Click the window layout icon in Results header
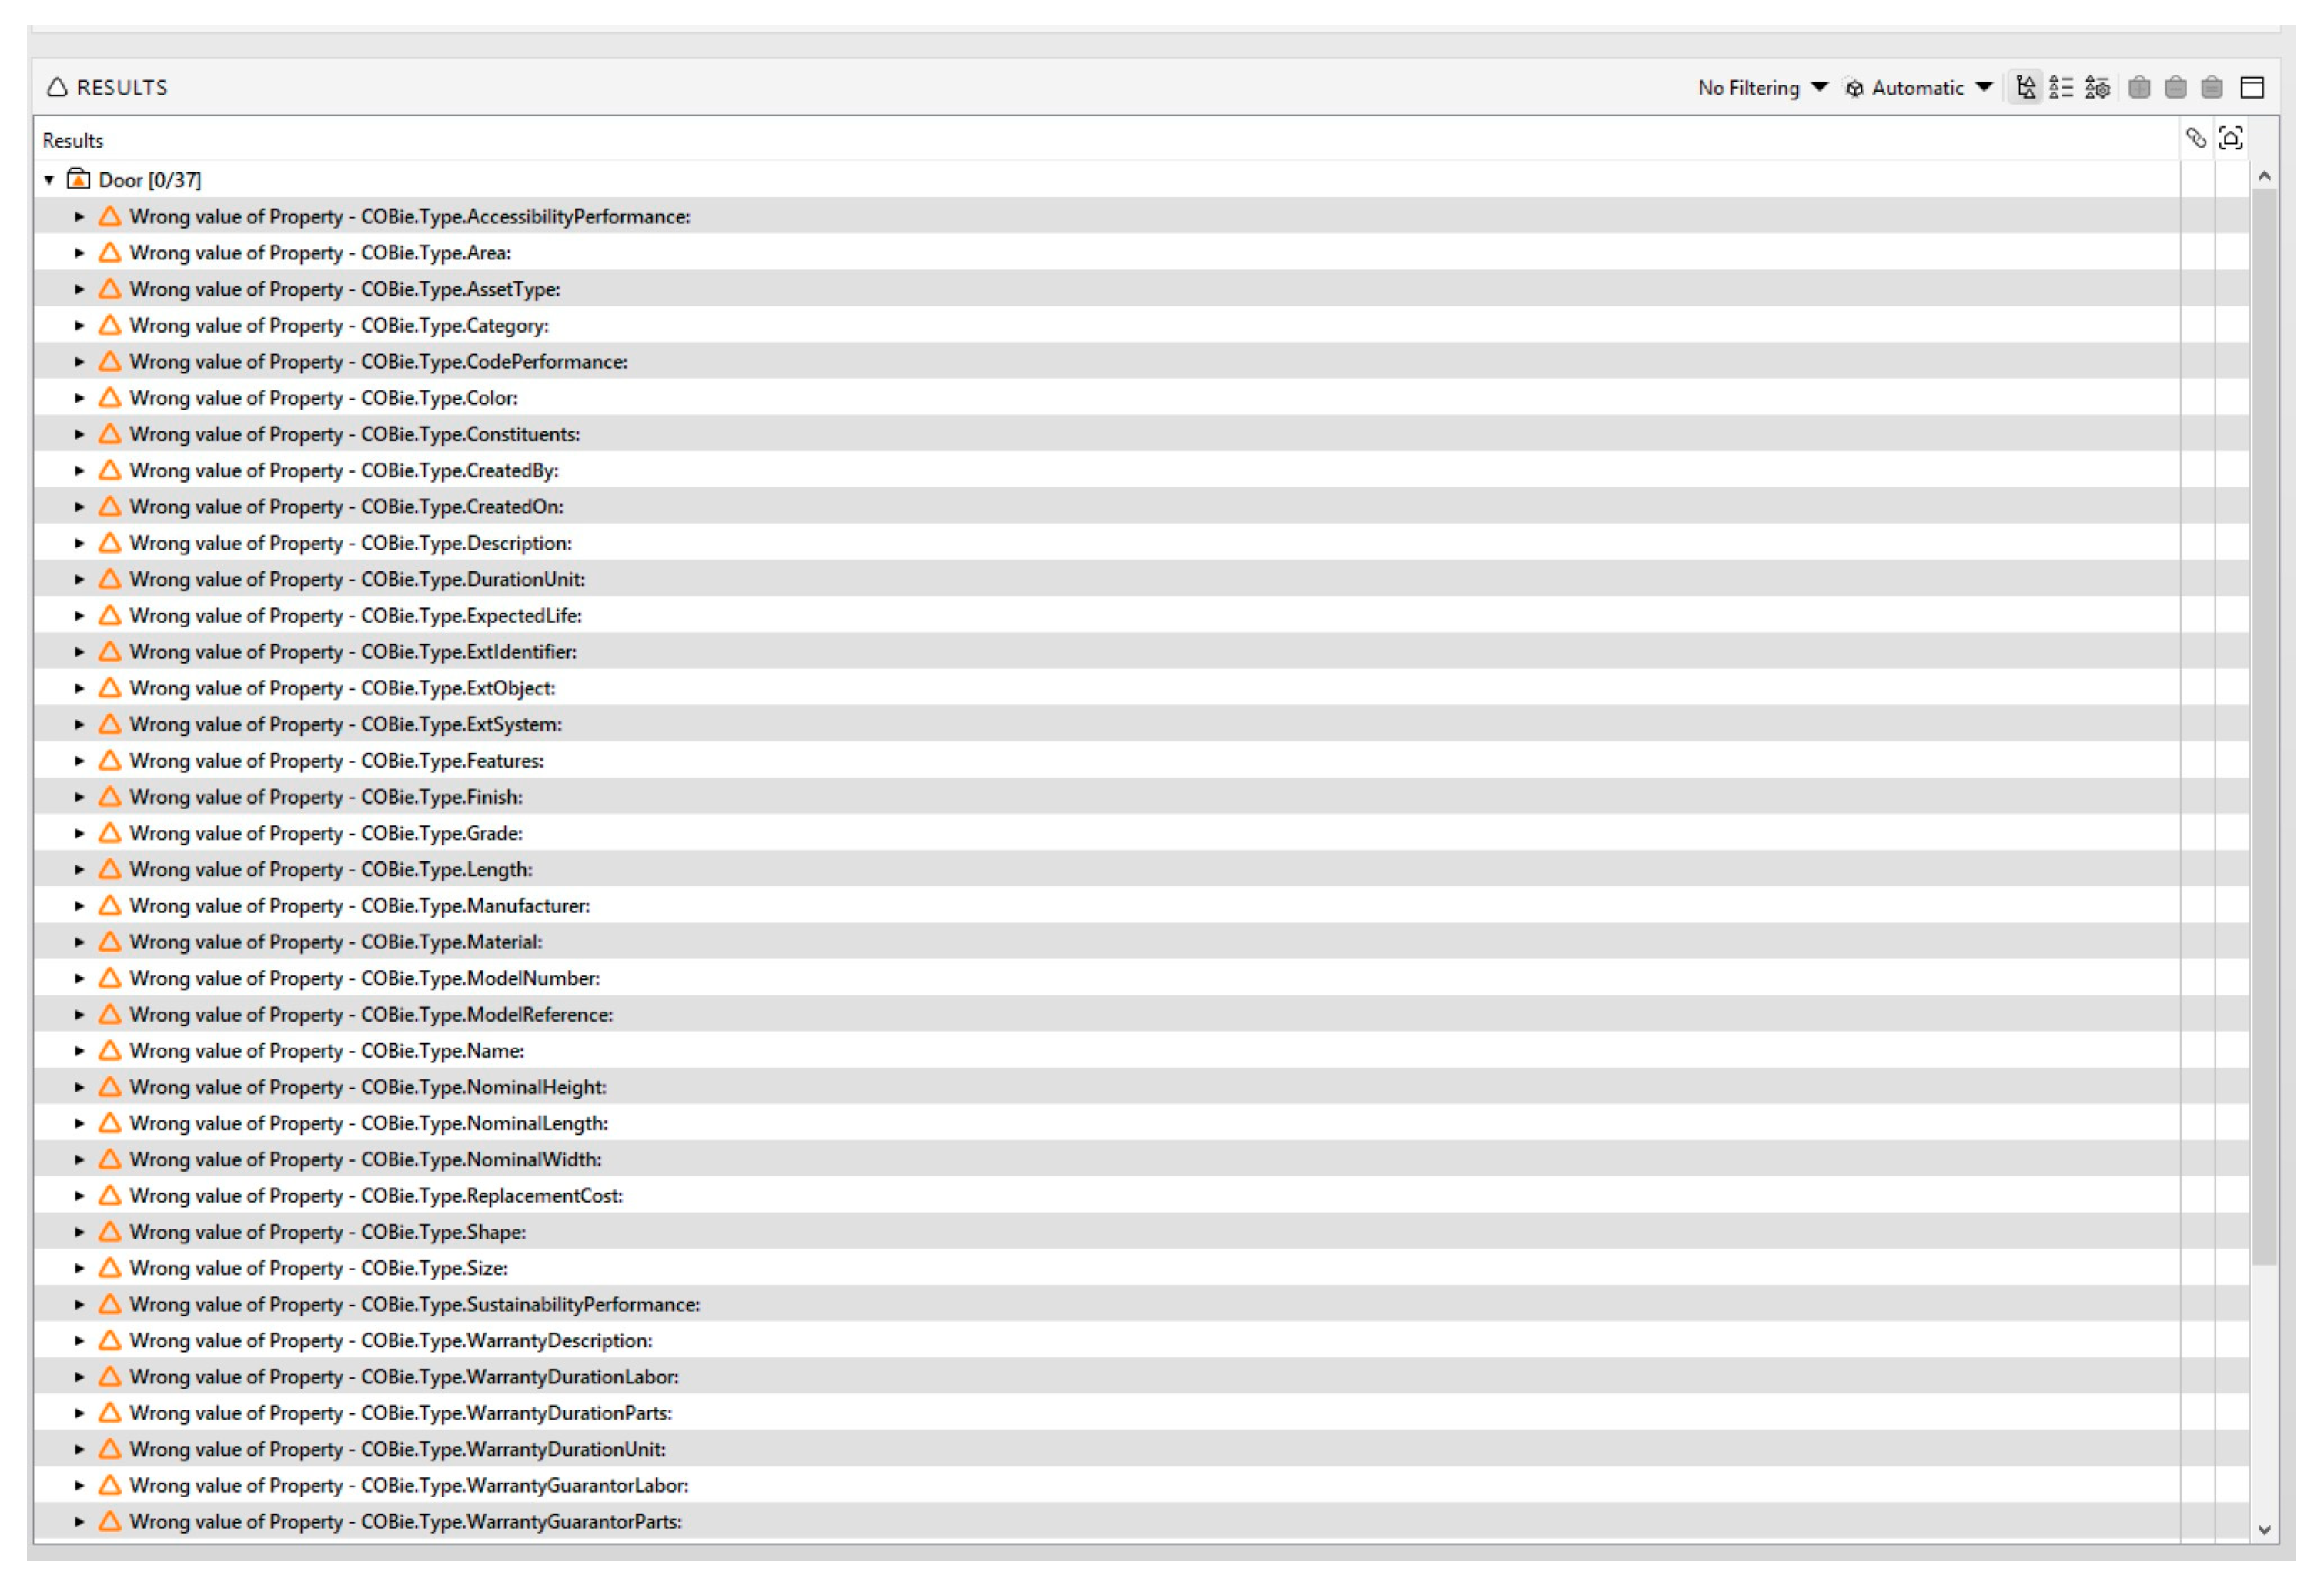Screen dimensions: 2324x1589 point(2252,87)
